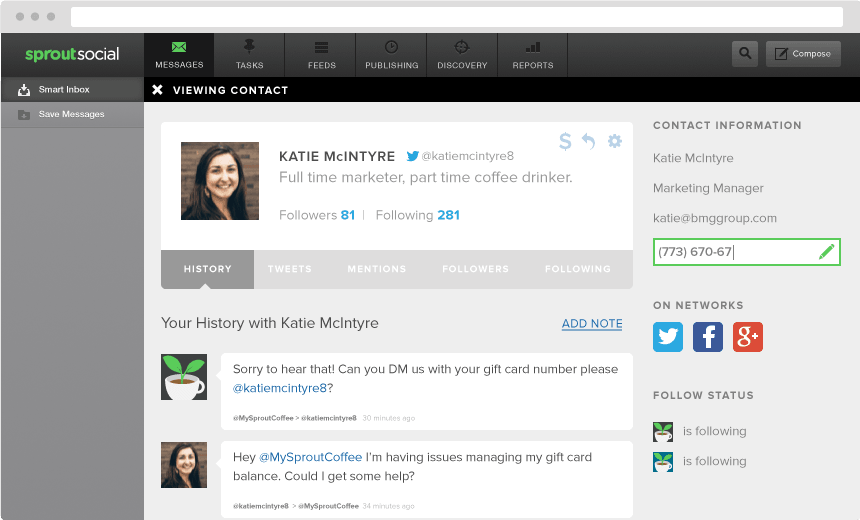Click the second is following avatar
This screenshot has width=860, height=520.
(x=663, y=462)
